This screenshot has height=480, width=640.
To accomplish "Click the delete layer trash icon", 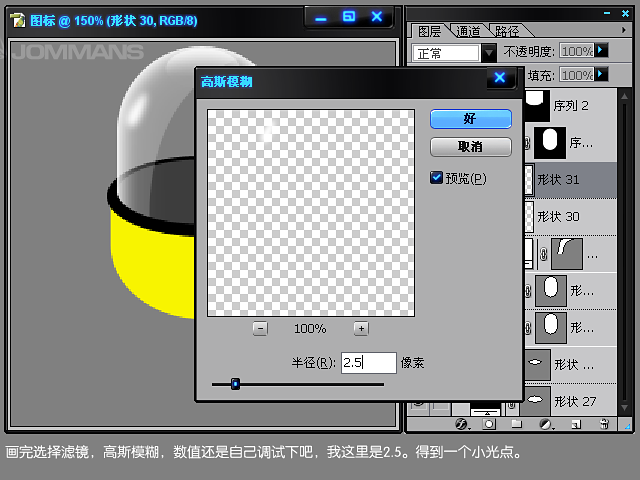I will tap(604, 424).
